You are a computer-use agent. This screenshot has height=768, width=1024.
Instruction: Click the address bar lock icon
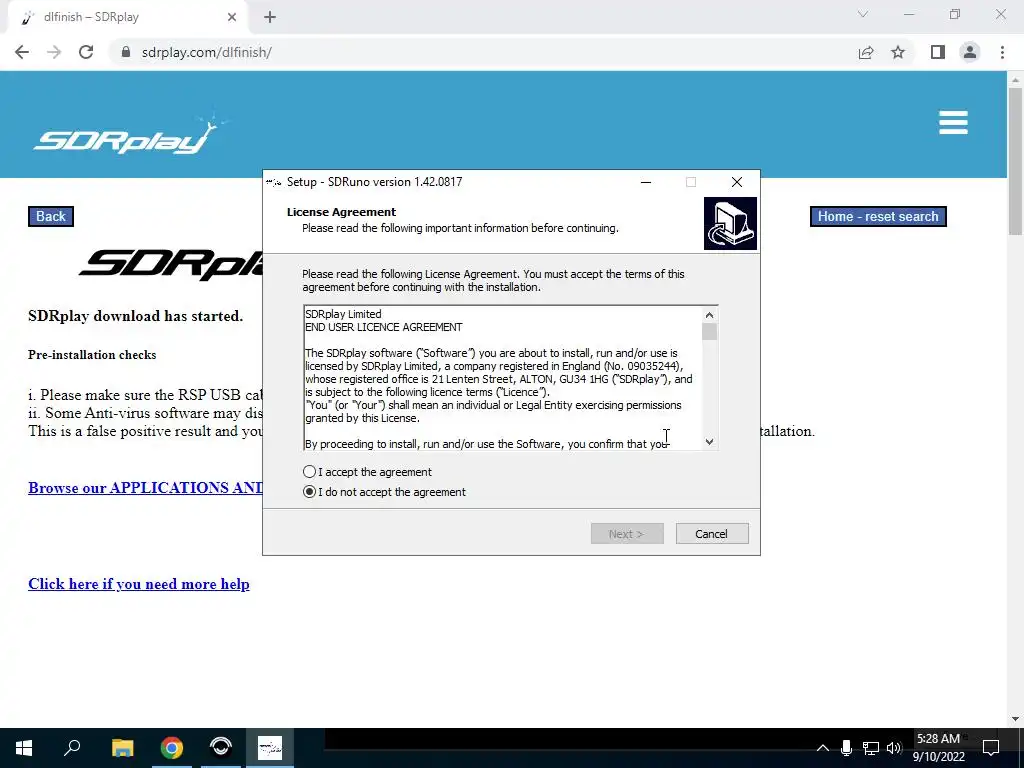coord(126,52)
